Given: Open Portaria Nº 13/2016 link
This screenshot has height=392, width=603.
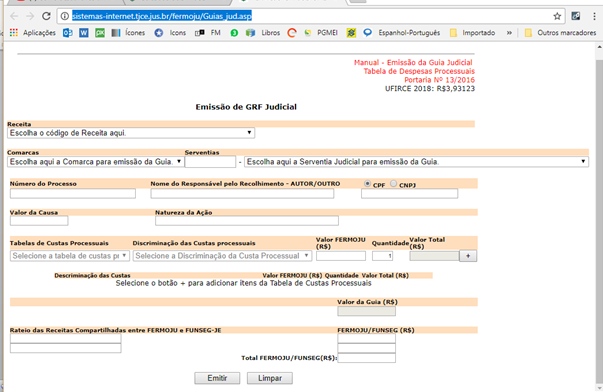Looking at the screenshot, I should (x=440, y=80).
